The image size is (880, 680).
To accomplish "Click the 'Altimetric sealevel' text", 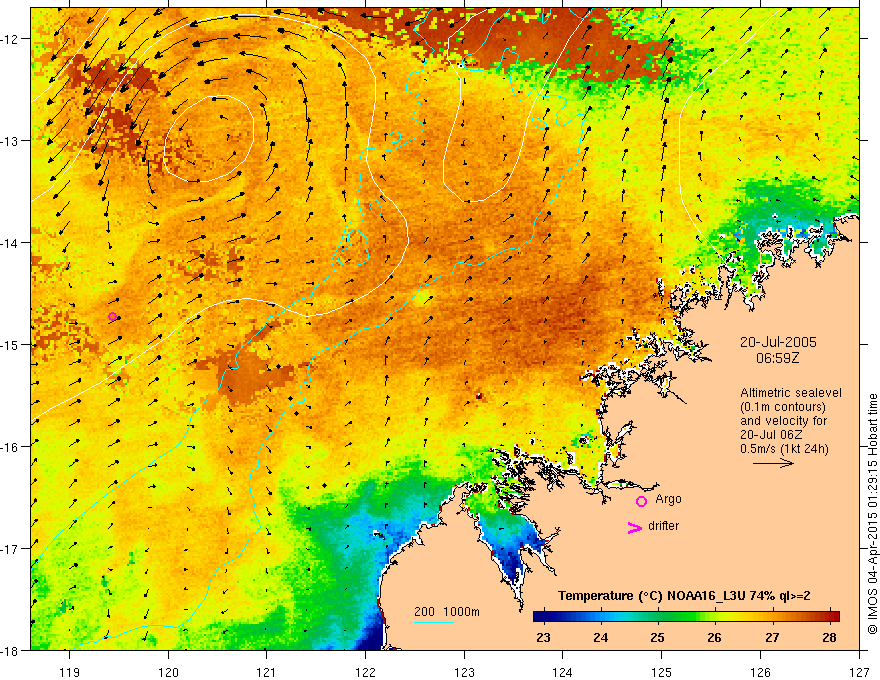I will coord(791,393).
